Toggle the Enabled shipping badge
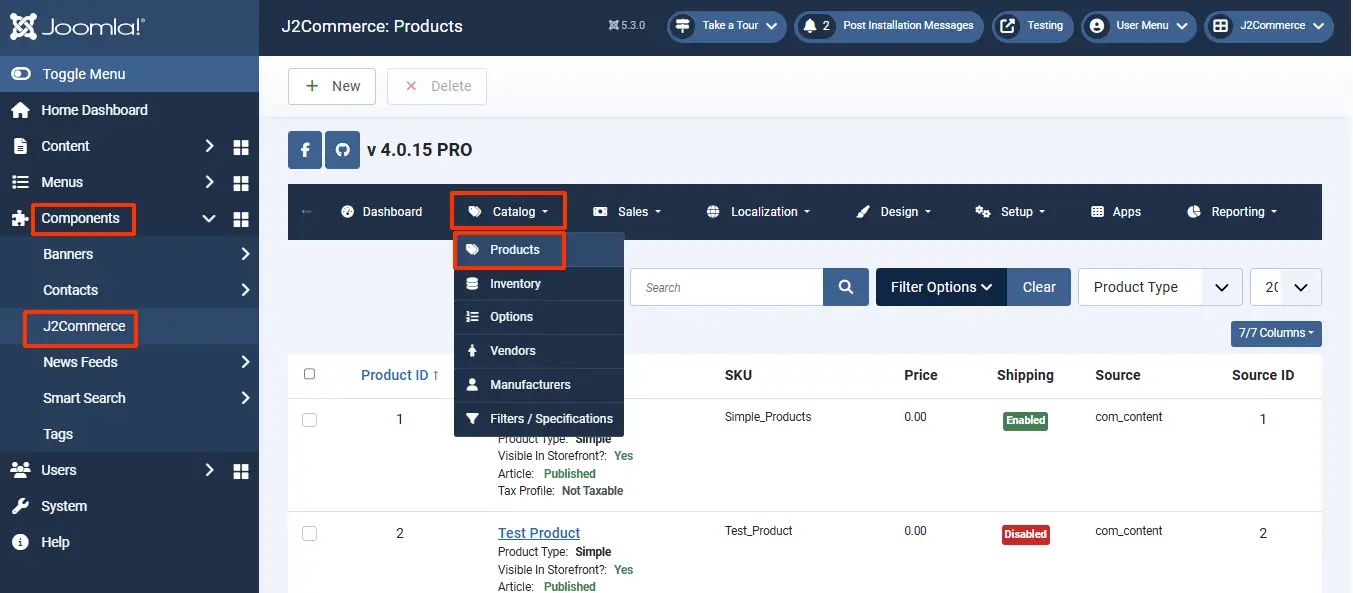This screenshot has width=1353, height=593. 1025,421
